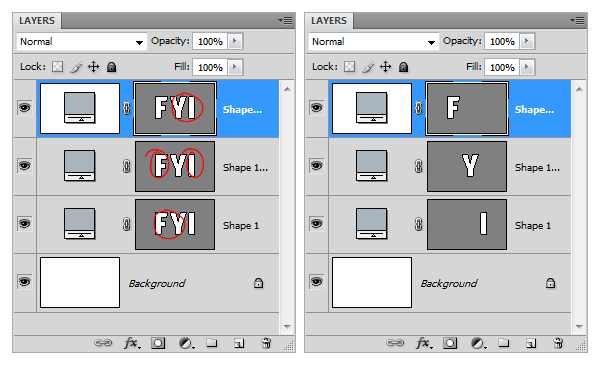Open the Normal blend mode dropdown, left panel
The height and width of the screenshot is (365, 600).
(82, 41)
